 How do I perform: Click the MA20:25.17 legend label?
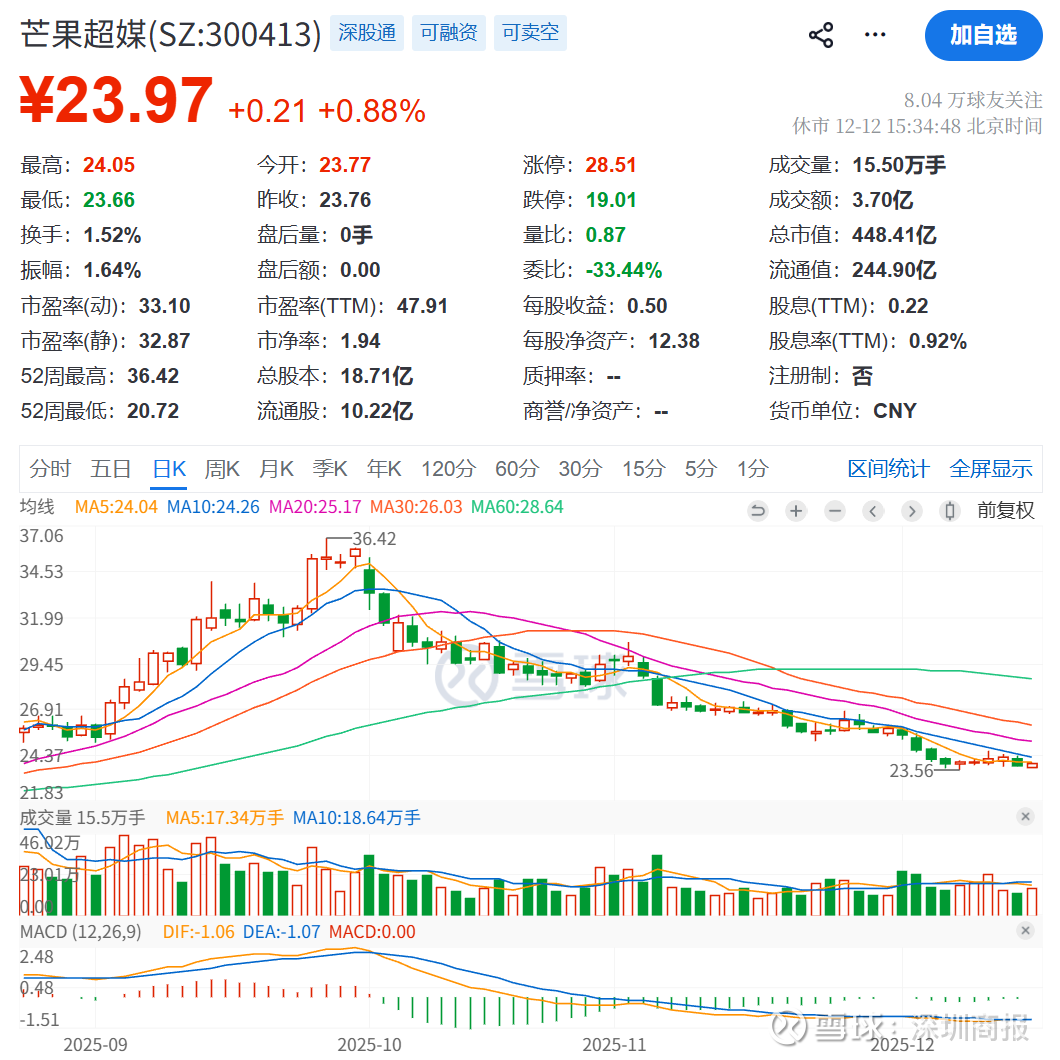(315, 507)
